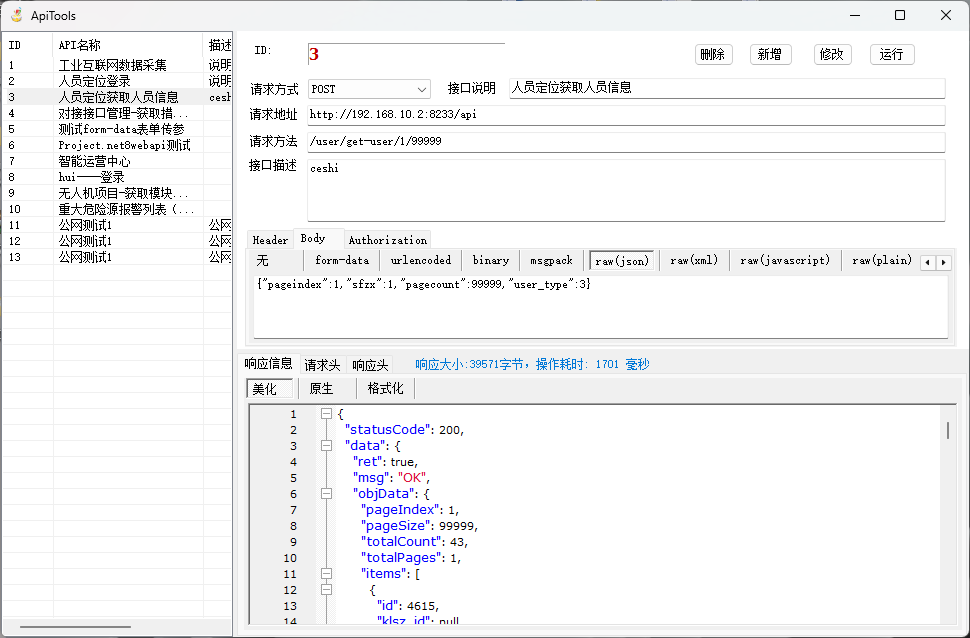Collapse the root JSON node on line 1
Screen dimensions: 970x638
(x=327, y=414)
